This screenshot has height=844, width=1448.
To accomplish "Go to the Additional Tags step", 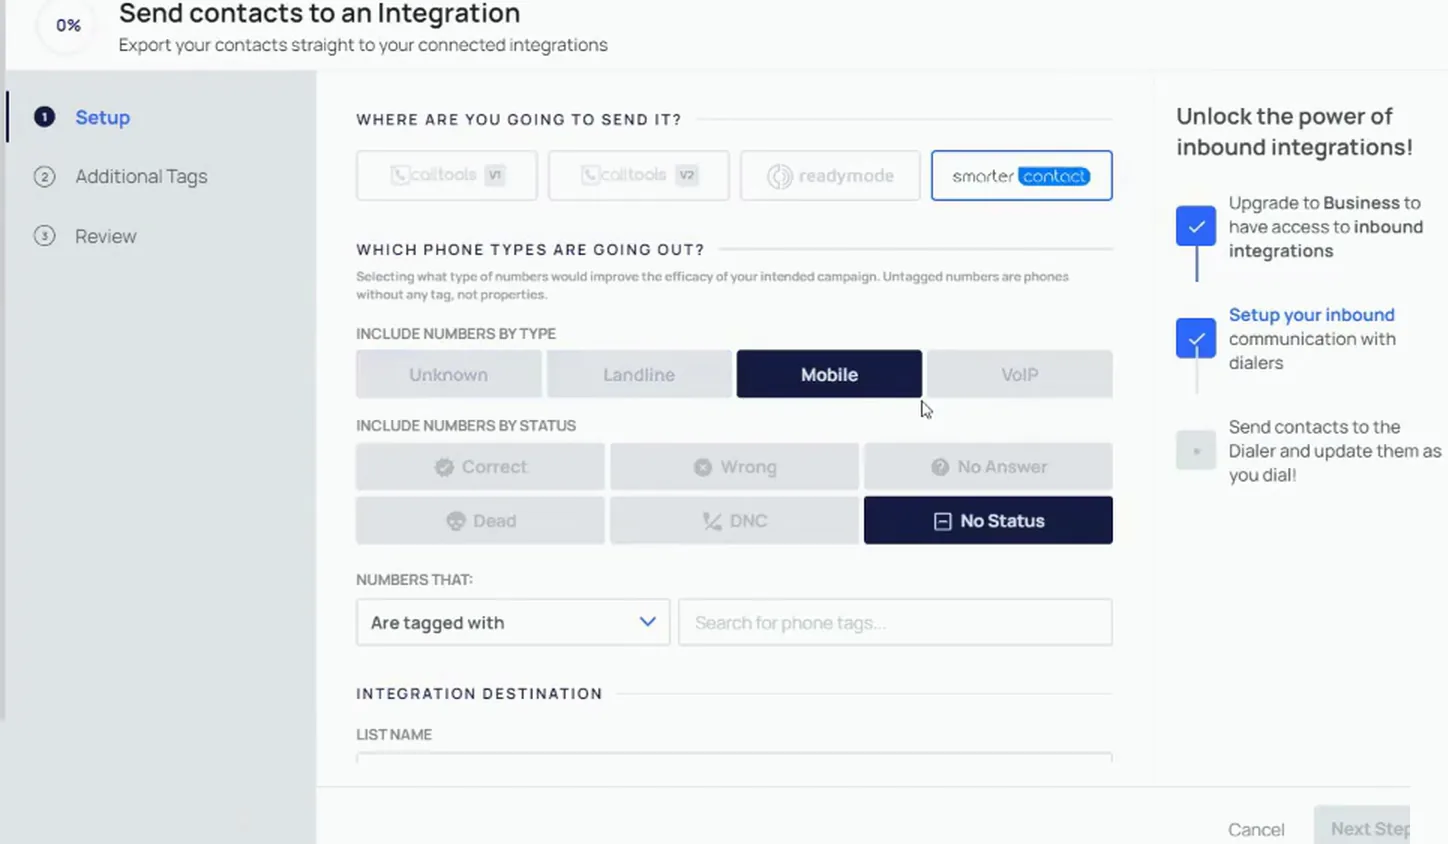I will [141, 176].
